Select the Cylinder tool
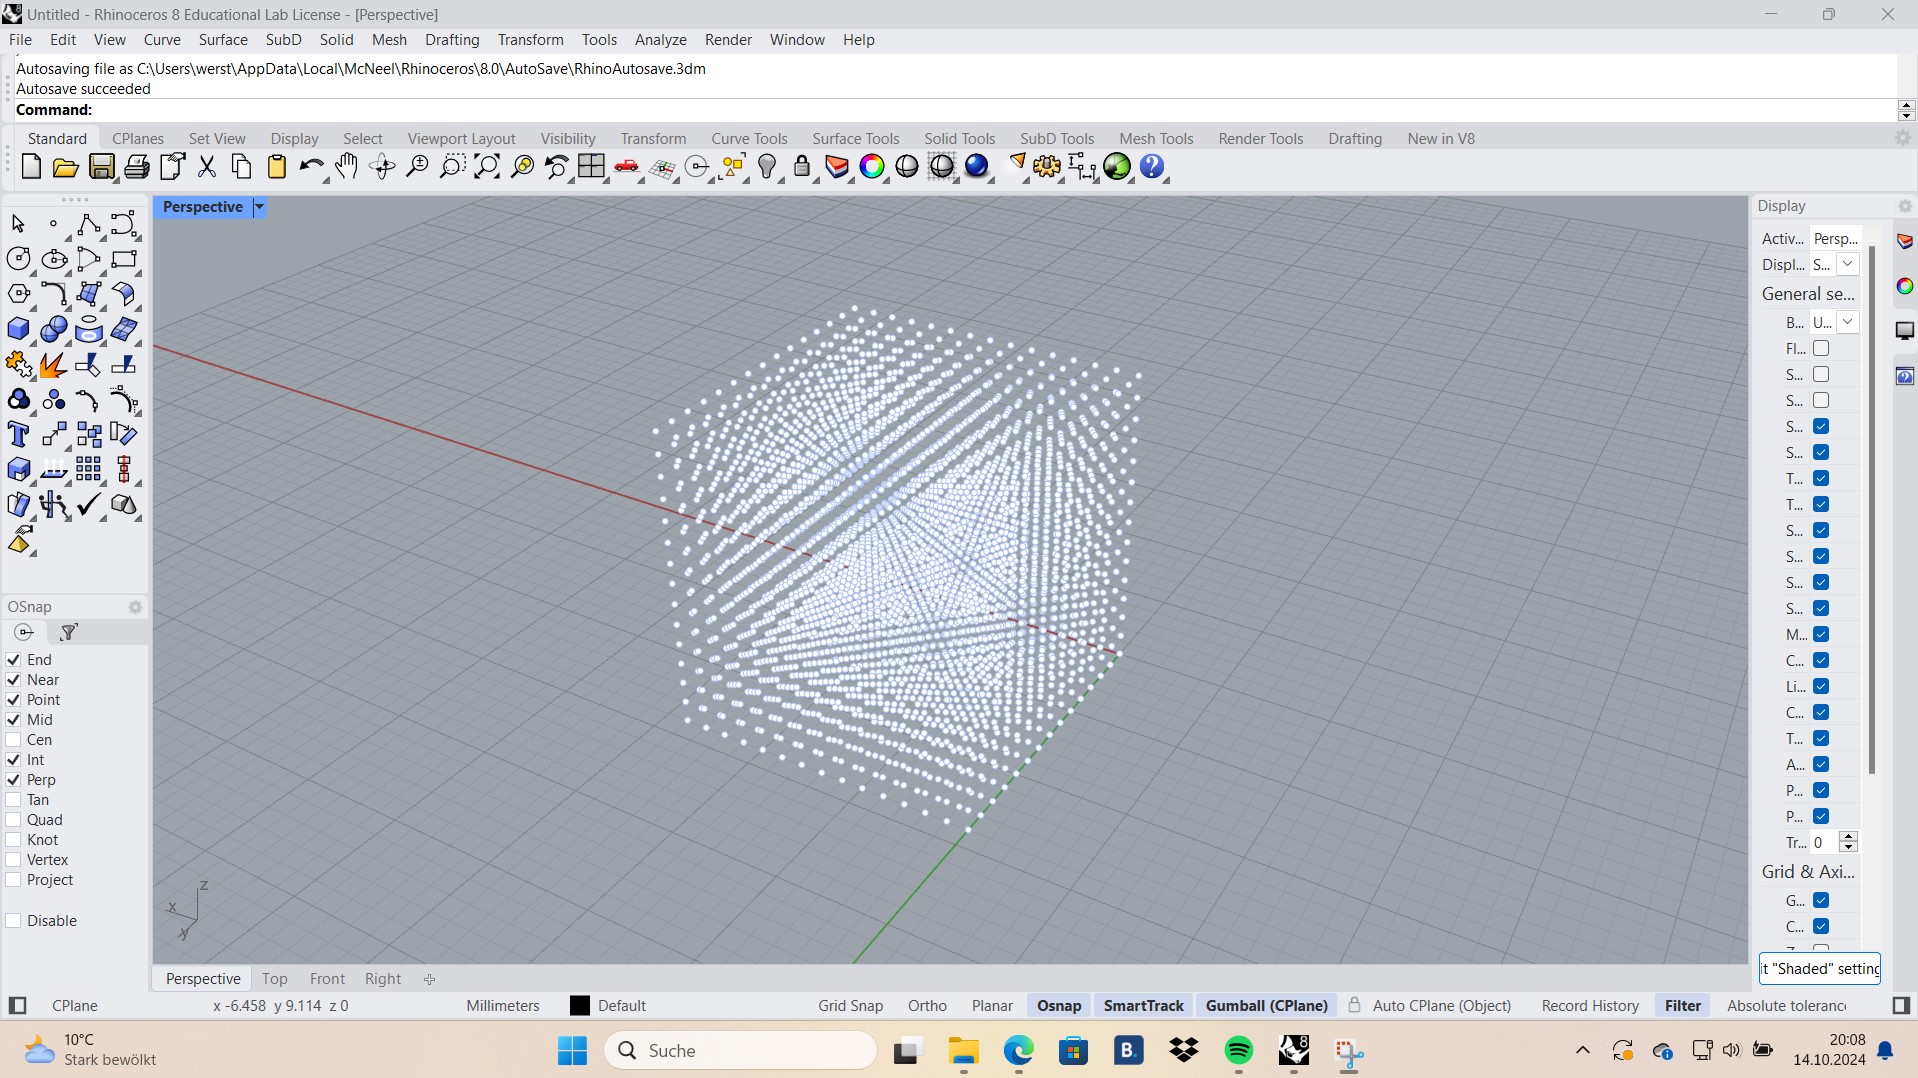Image resolution: width=1918 pixels, height=1078 pixels. 89,330
